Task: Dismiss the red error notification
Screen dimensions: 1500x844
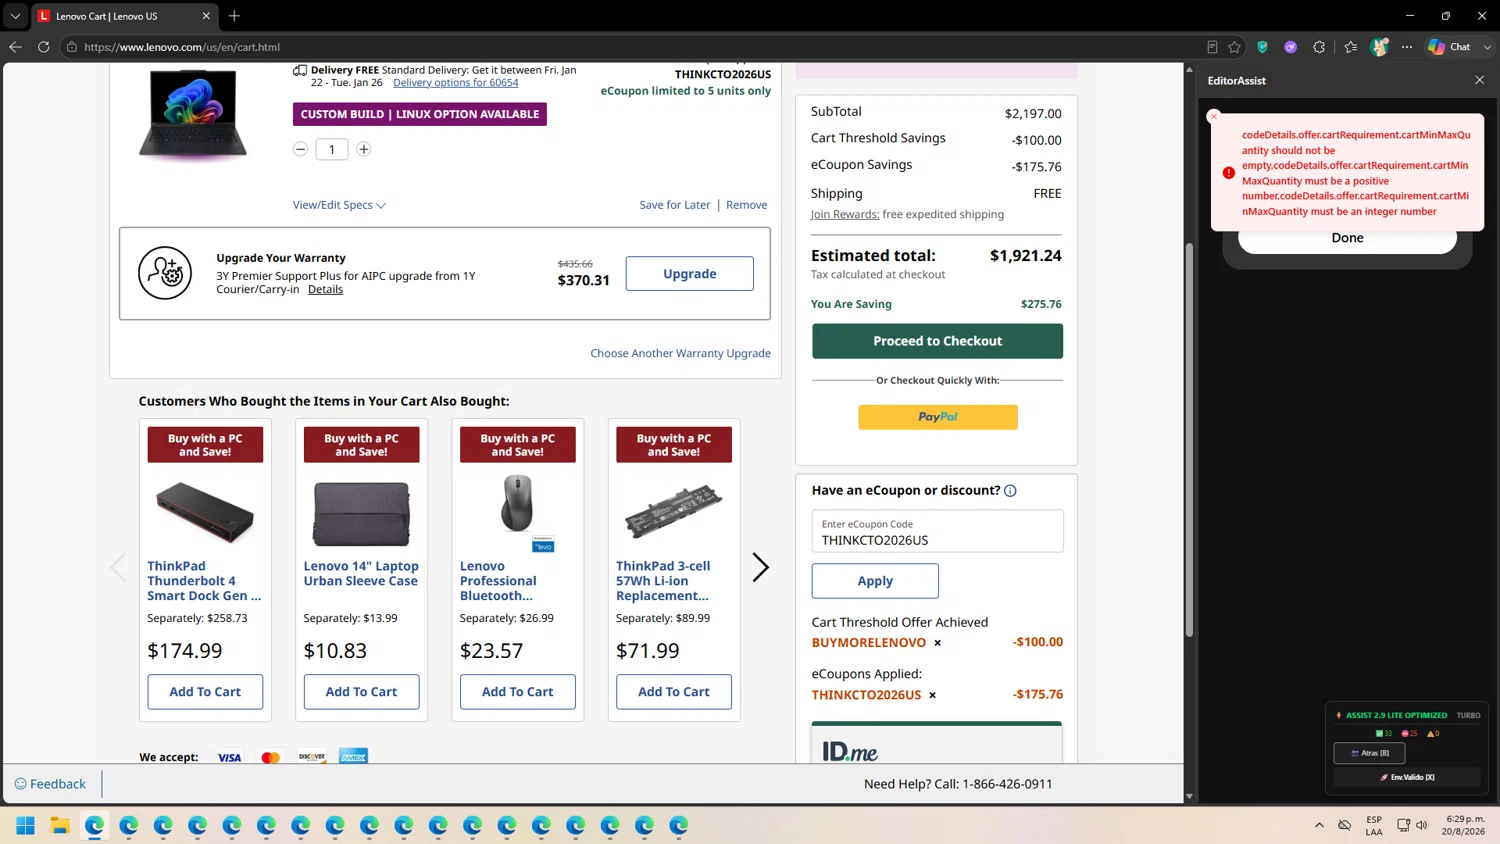Action: point(1214,116)
